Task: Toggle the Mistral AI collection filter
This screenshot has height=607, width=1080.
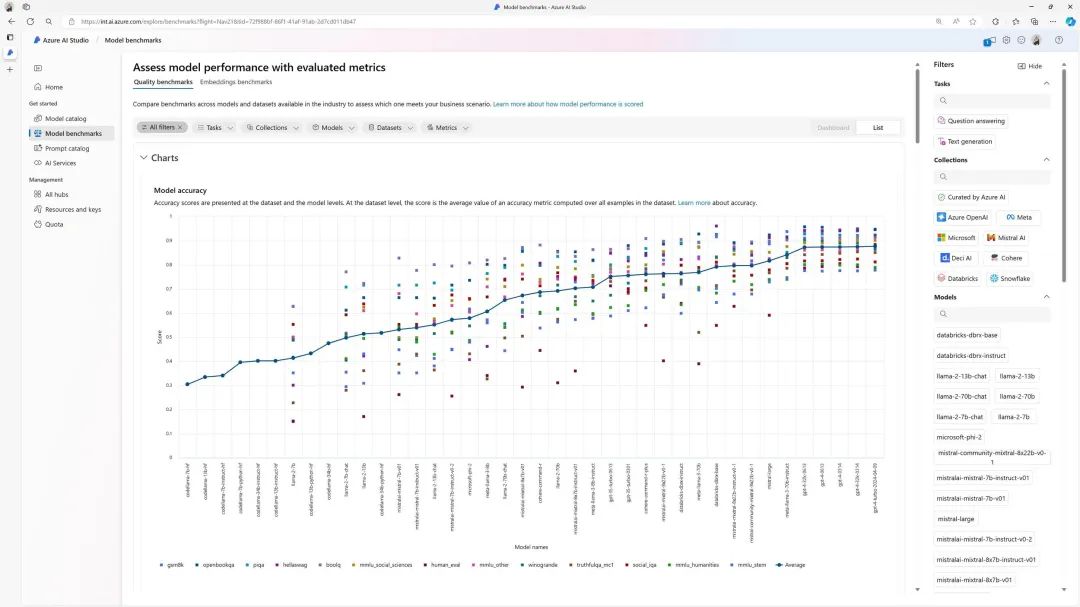Action: tap(1006, 238)
